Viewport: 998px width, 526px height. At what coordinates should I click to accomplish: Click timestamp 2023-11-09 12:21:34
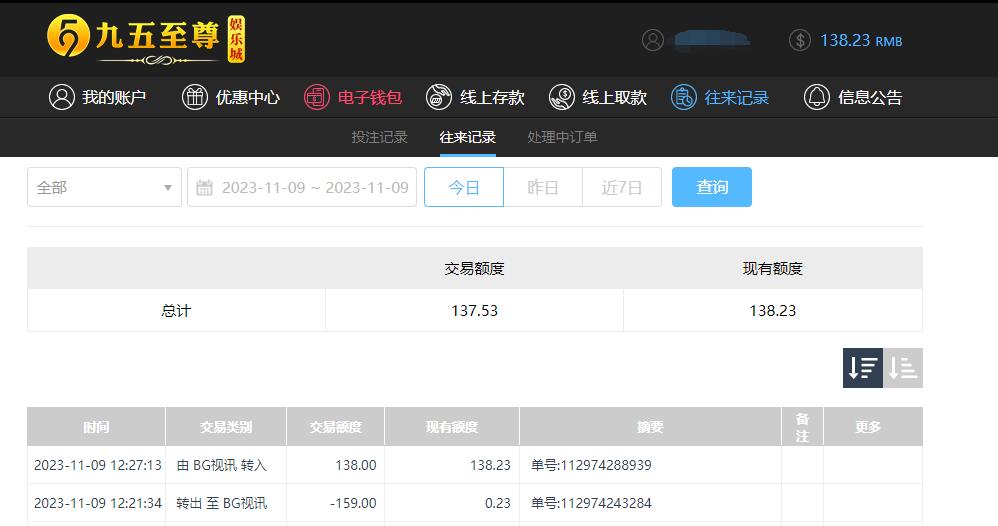[97, 503]
